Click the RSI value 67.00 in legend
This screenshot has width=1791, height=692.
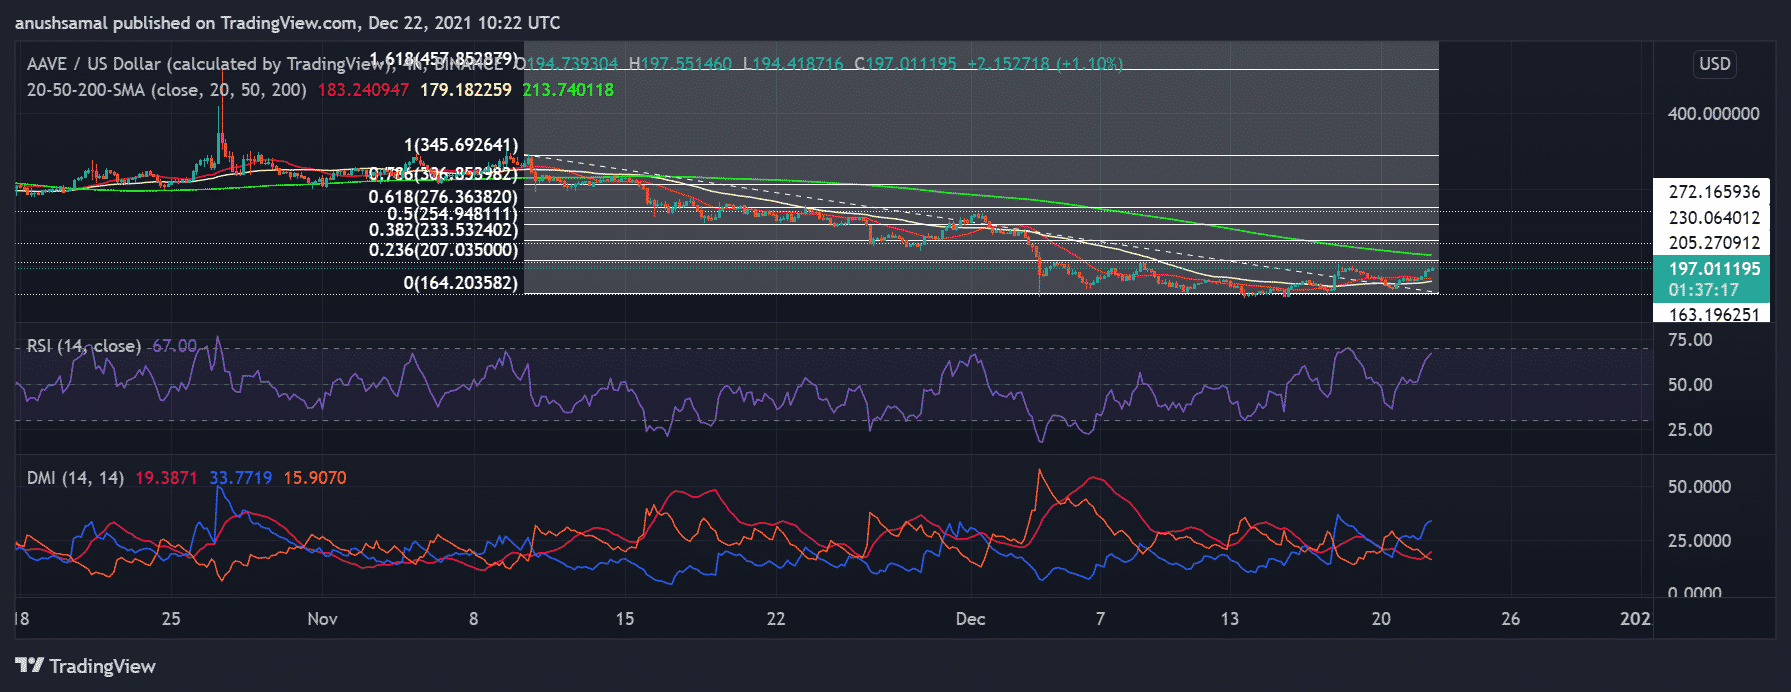point(174,346)
